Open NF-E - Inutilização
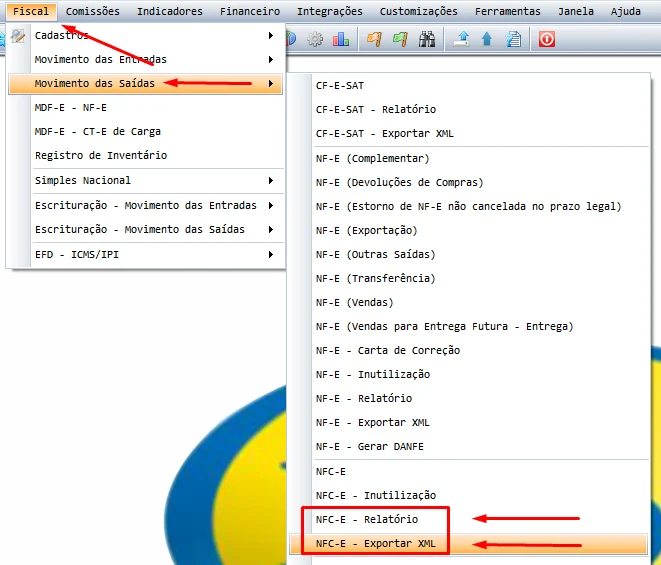The height and width of the screenshot is (565, 661). point(469,374)
